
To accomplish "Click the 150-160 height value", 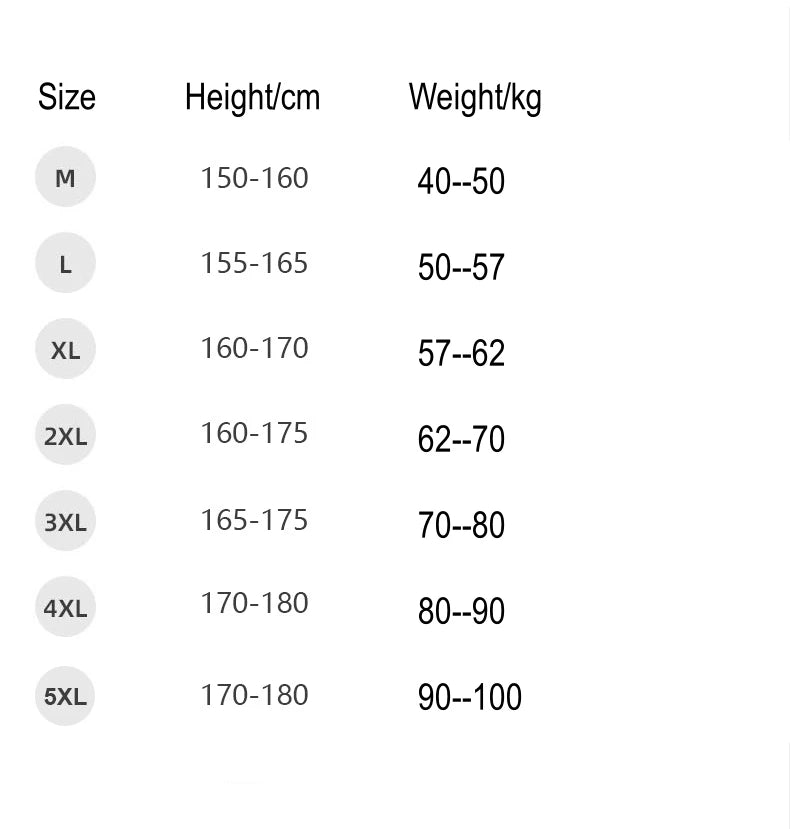I will pyautogui.click(x=254, y=178).
